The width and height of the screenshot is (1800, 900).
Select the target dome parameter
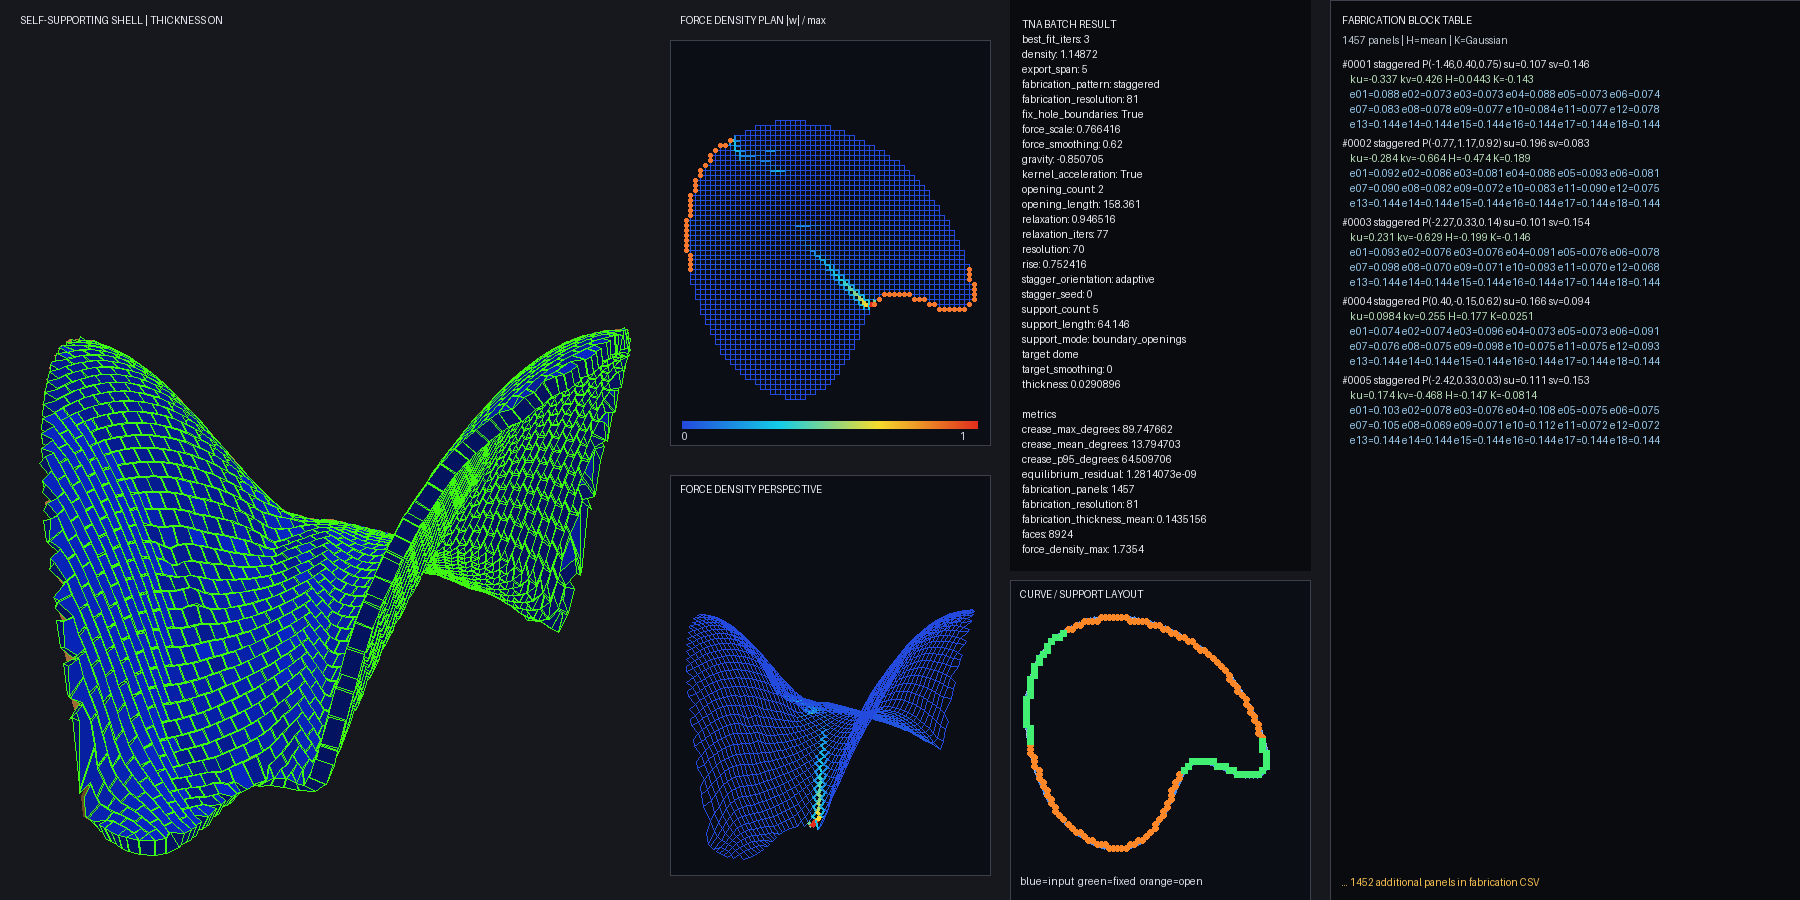click(1050, 354)
